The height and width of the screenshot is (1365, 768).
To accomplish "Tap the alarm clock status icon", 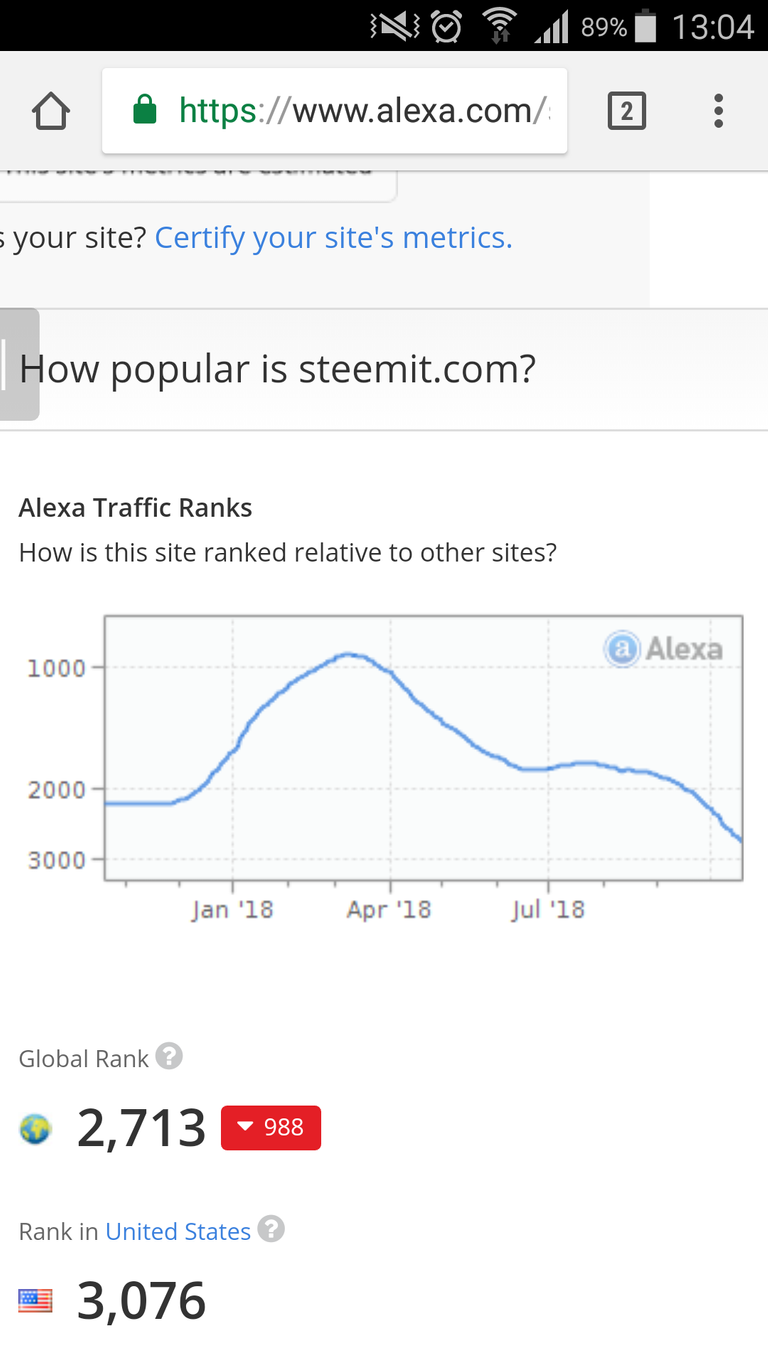I will 446,26.
